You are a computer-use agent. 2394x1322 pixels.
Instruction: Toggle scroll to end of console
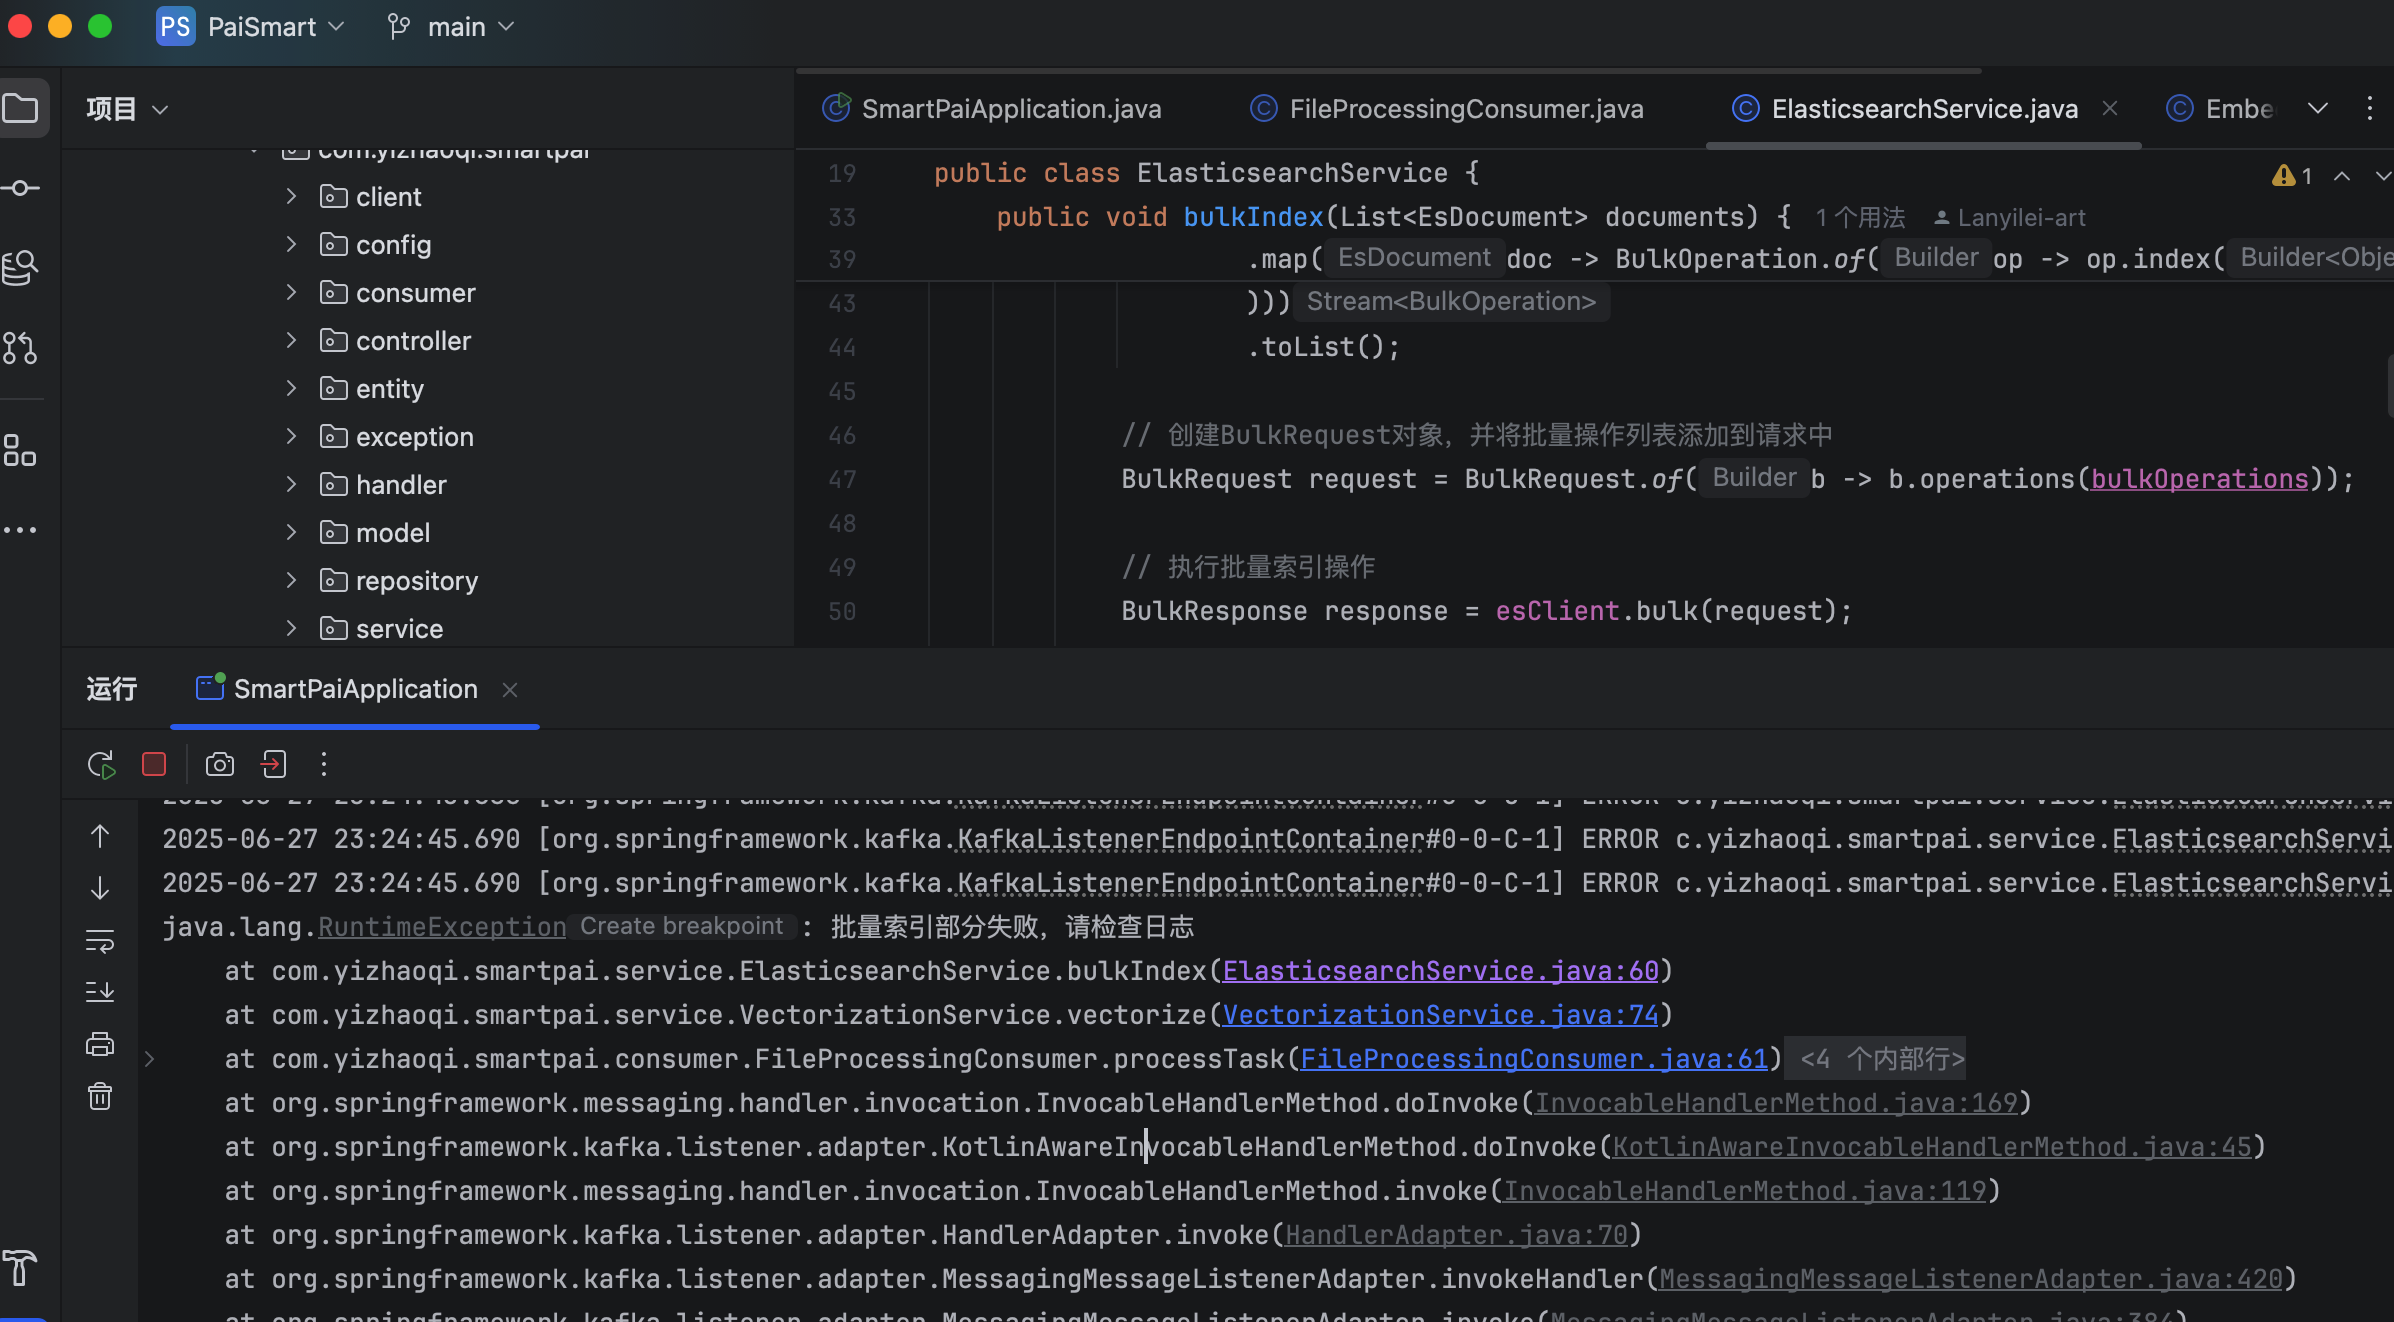click(x=100, y=992)
